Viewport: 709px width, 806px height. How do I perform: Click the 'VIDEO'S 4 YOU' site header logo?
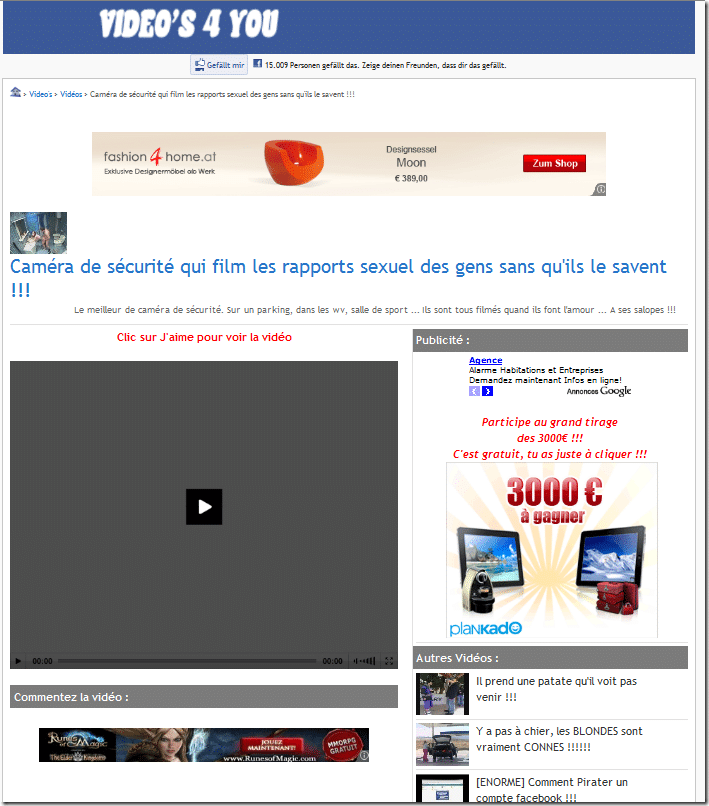click(x=189, y=24)
